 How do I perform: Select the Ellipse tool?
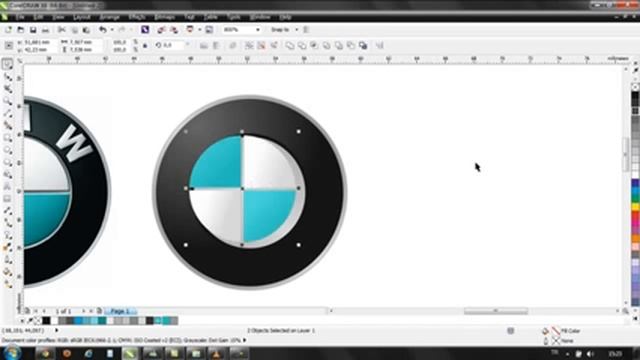(7, 150)
